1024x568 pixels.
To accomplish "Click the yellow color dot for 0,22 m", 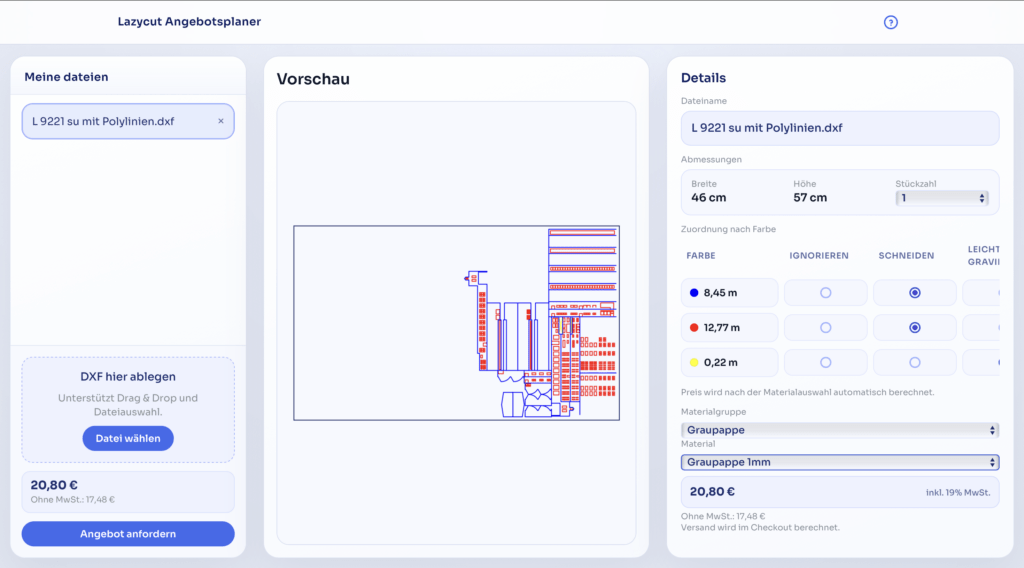I will 694,362.
